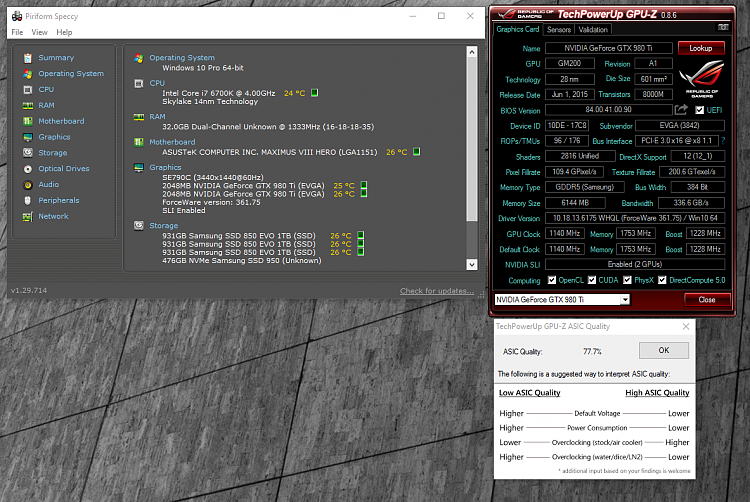The image size is (750, 502).
Task: Open the Help menu in Speccy
Action: tap(64, 32)
